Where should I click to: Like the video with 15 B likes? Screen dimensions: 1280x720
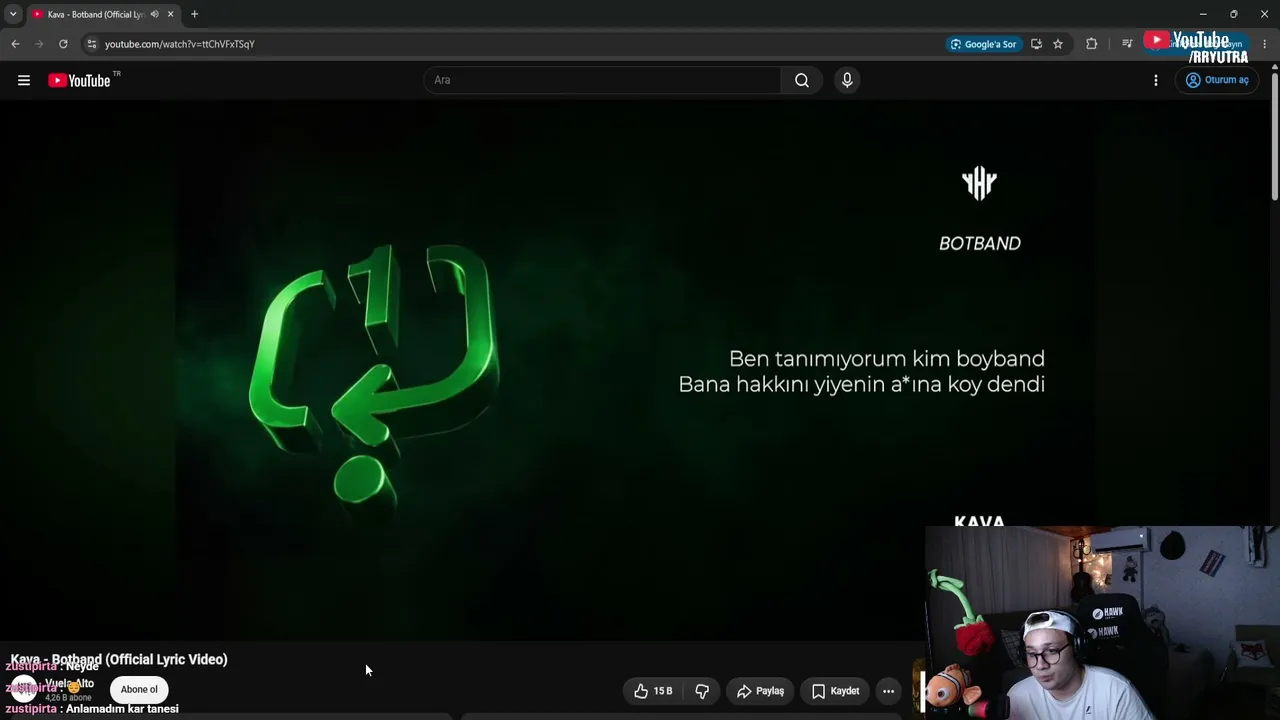(x=653, y=691)
